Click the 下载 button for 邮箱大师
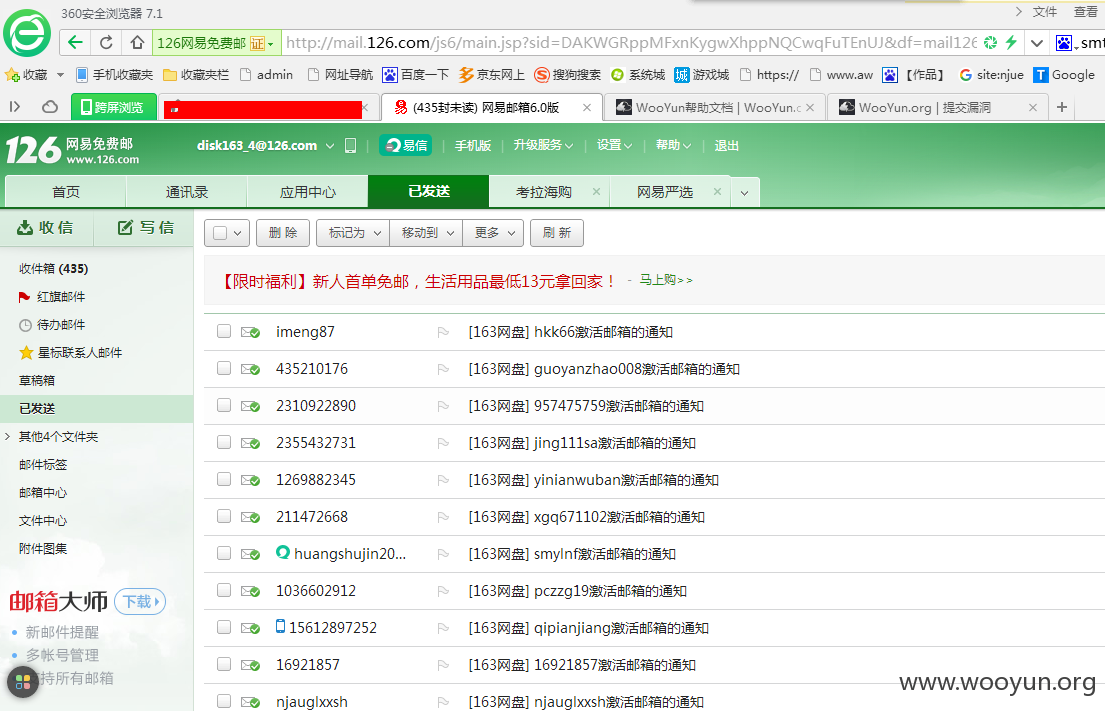 140,602
